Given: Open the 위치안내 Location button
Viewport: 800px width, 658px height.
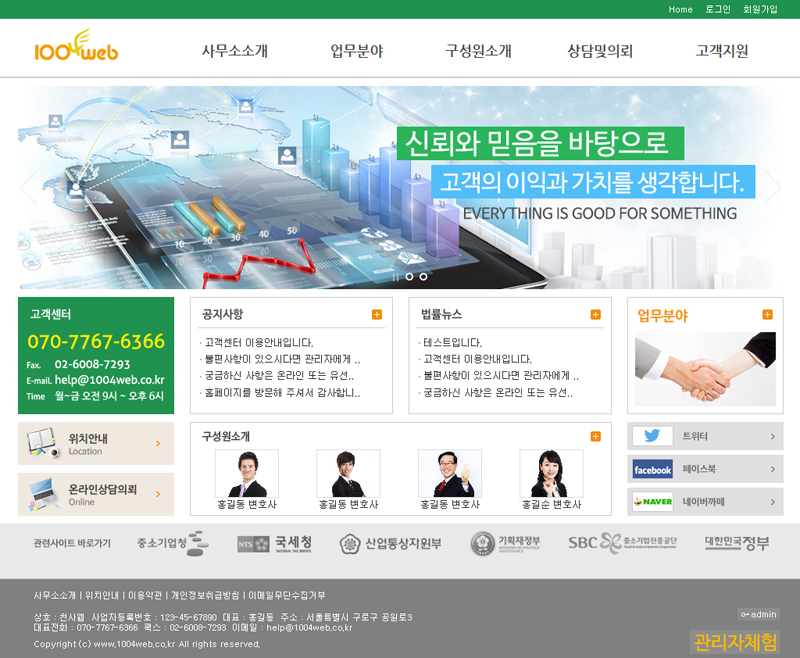Looking at the screenshot, I should pos(96,443).
